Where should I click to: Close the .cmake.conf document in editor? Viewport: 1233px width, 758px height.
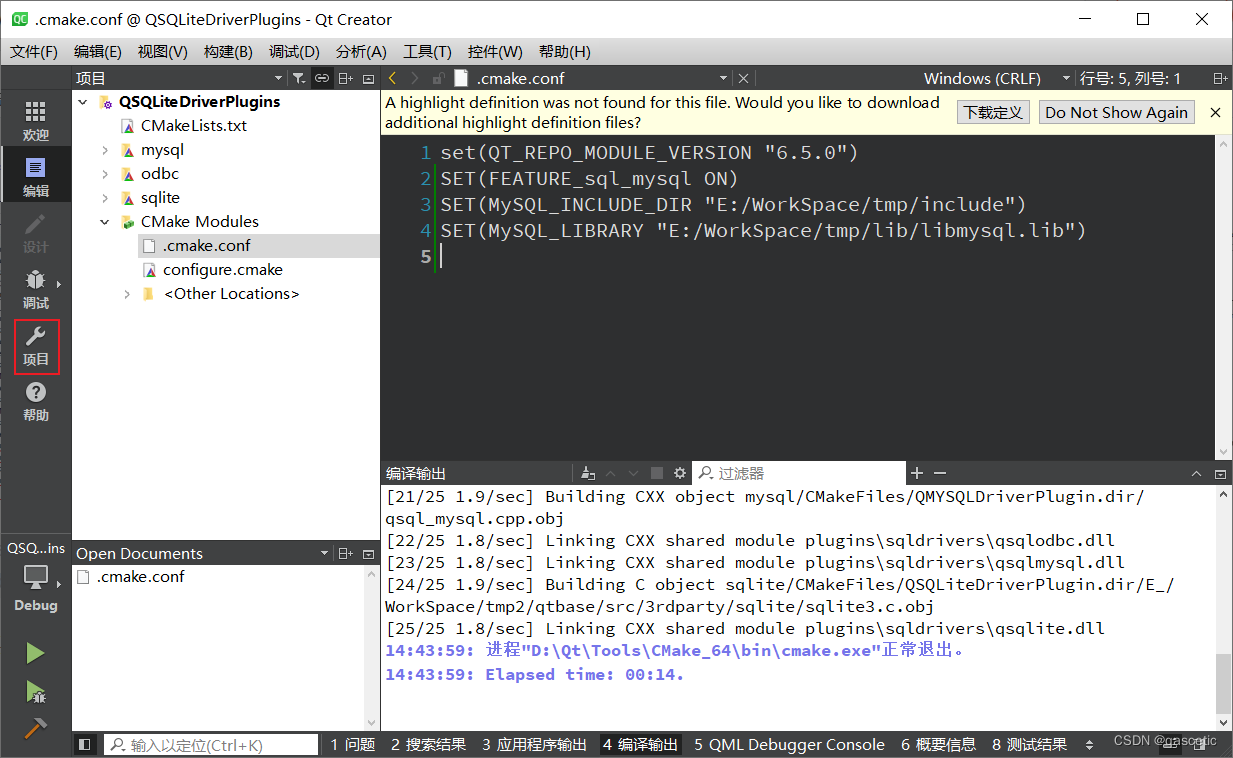[x=743, y=78]
